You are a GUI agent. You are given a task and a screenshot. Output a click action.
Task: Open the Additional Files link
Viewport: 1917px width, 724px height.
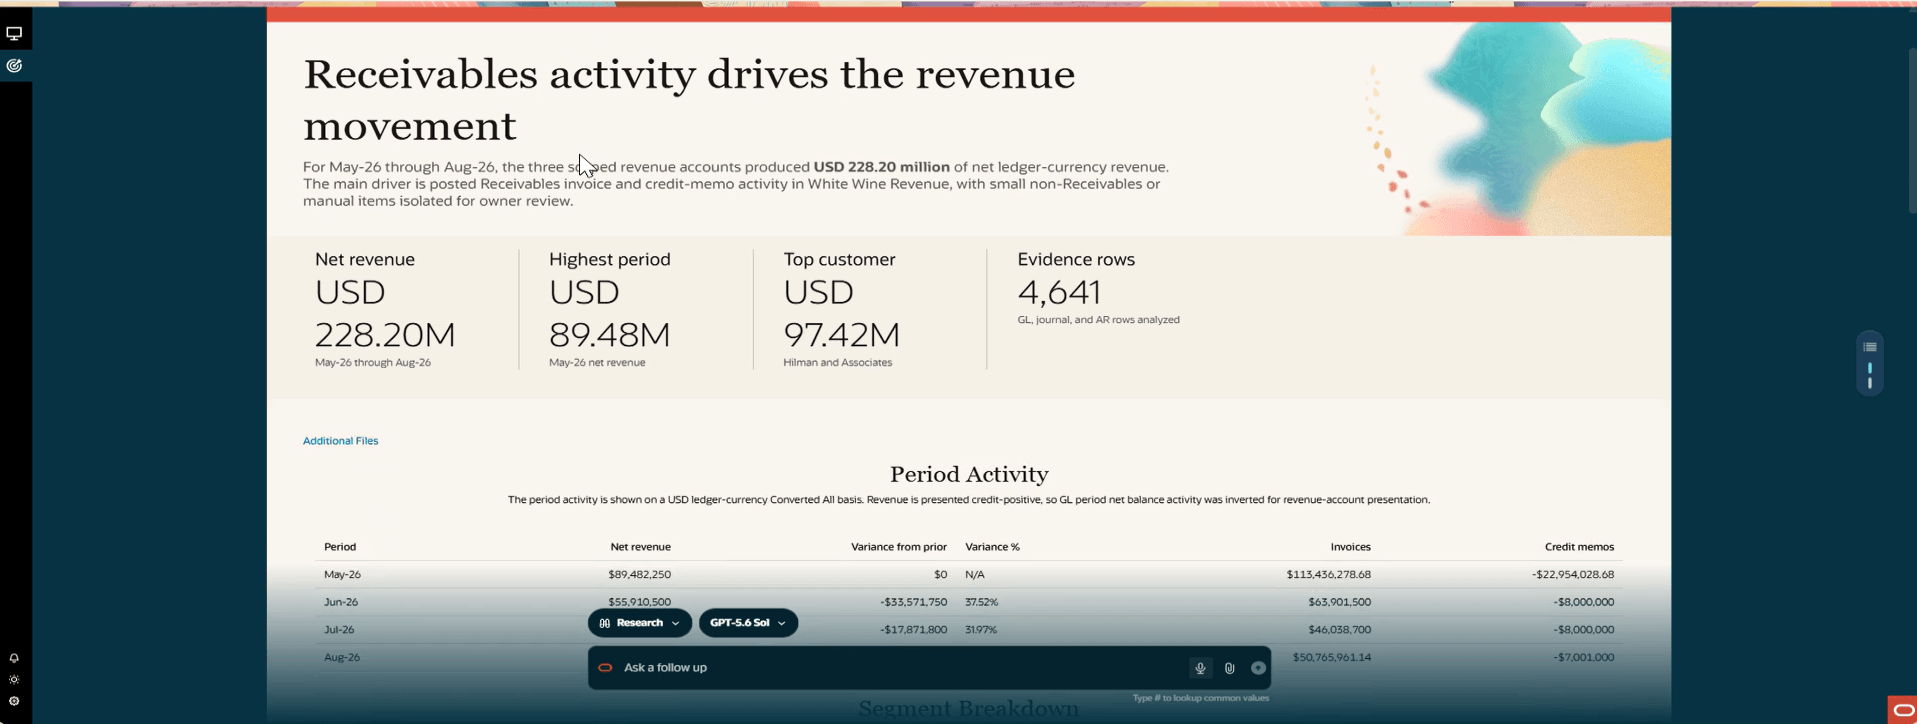(x=340, y=441)
